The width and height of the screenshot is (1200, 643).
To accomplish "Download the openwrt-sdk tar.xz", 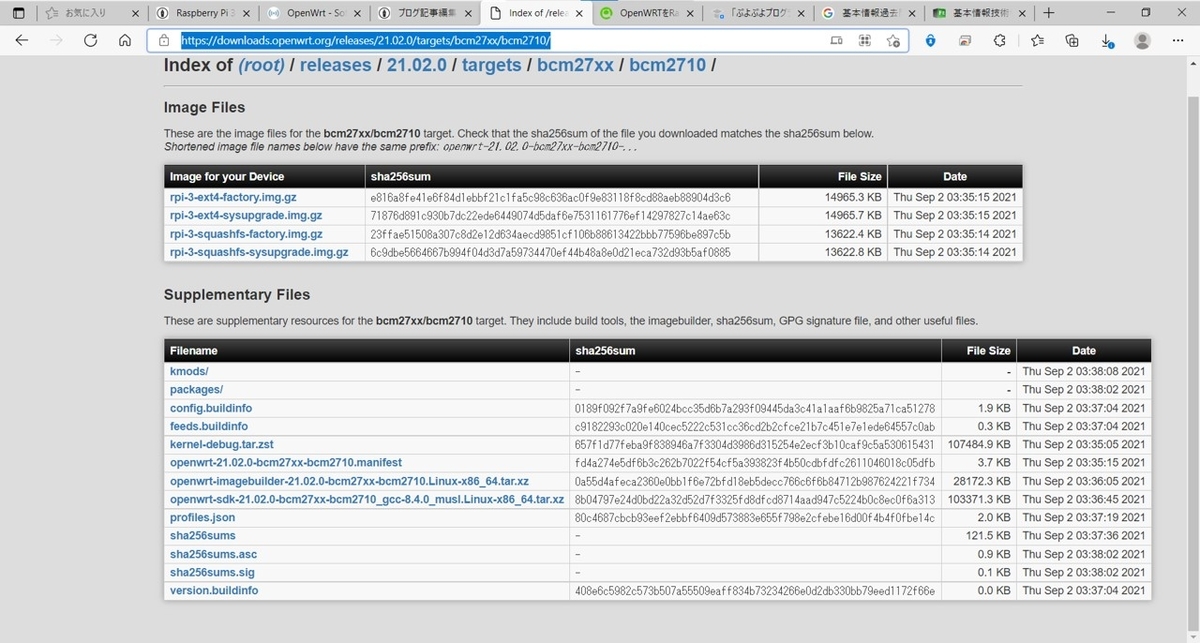I will tap(367, 499).
